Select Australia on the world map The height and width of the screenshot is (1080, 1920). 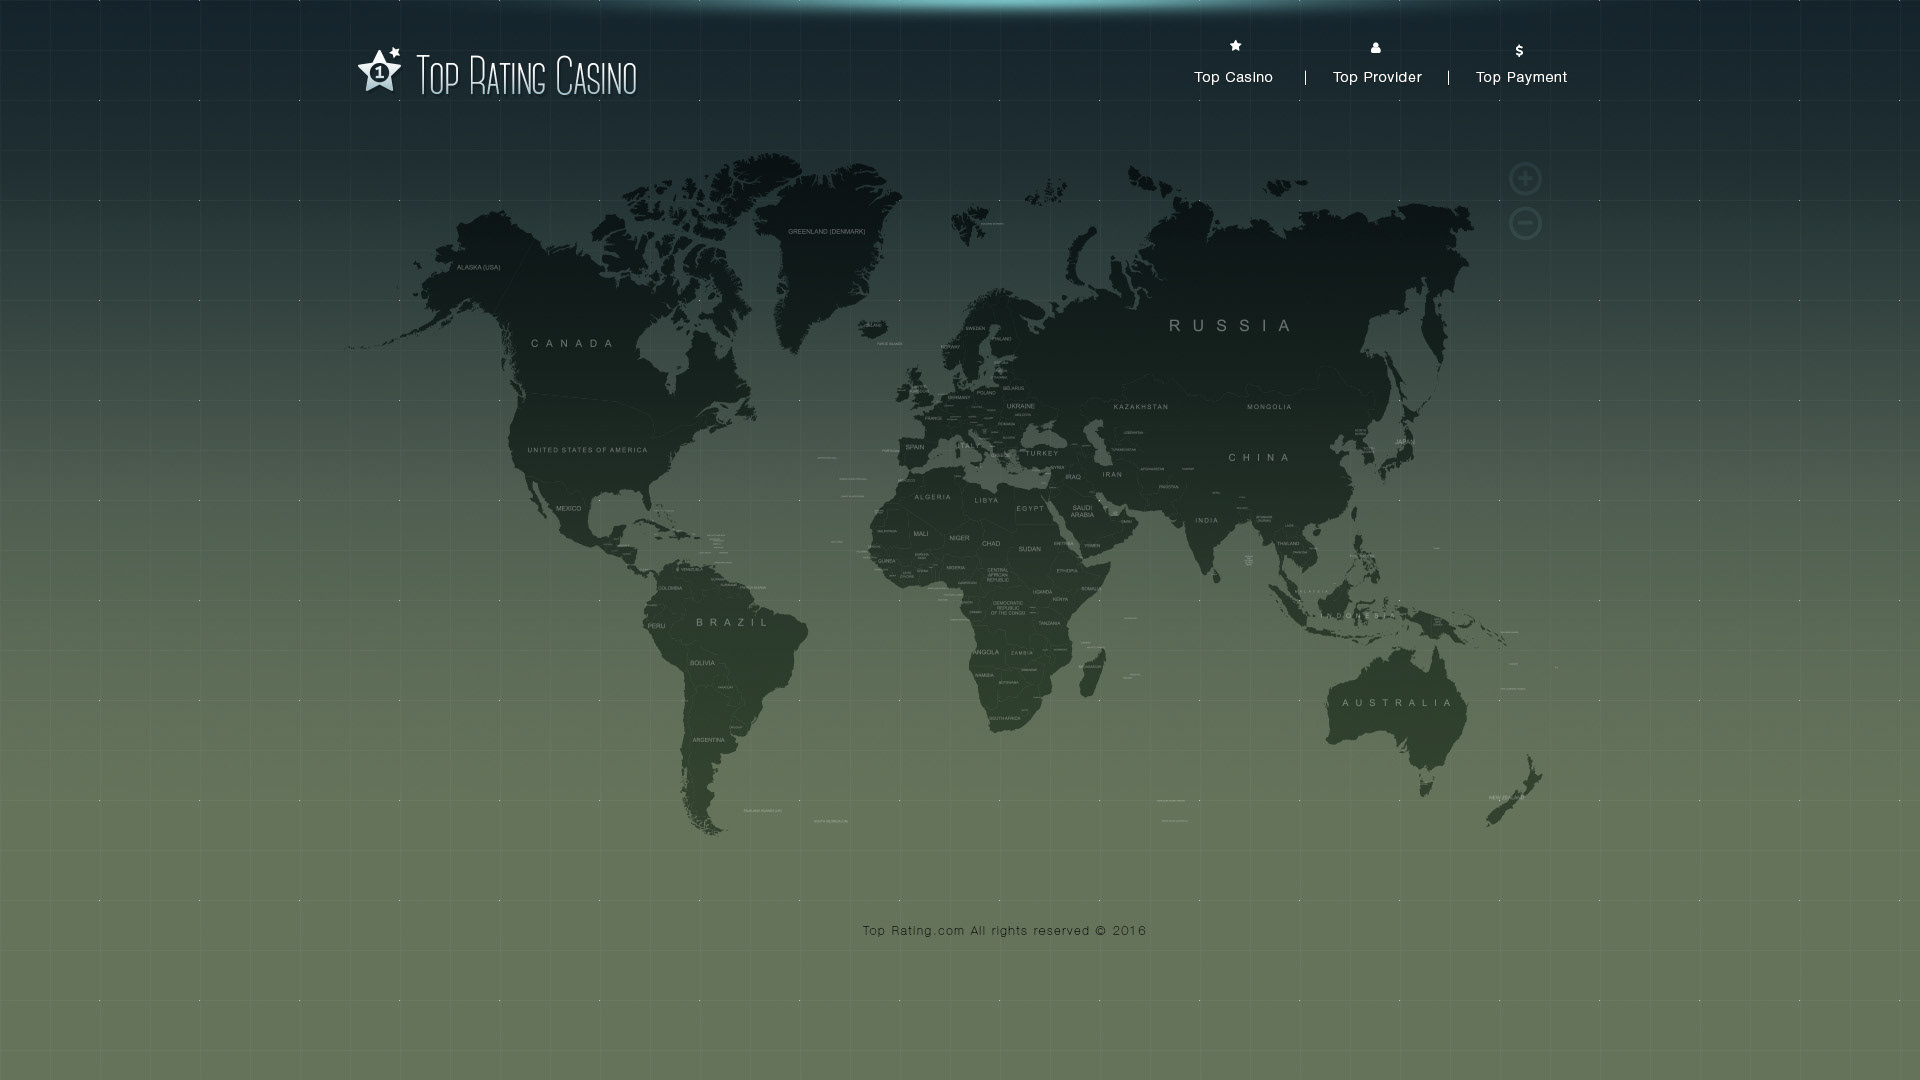1397,703
